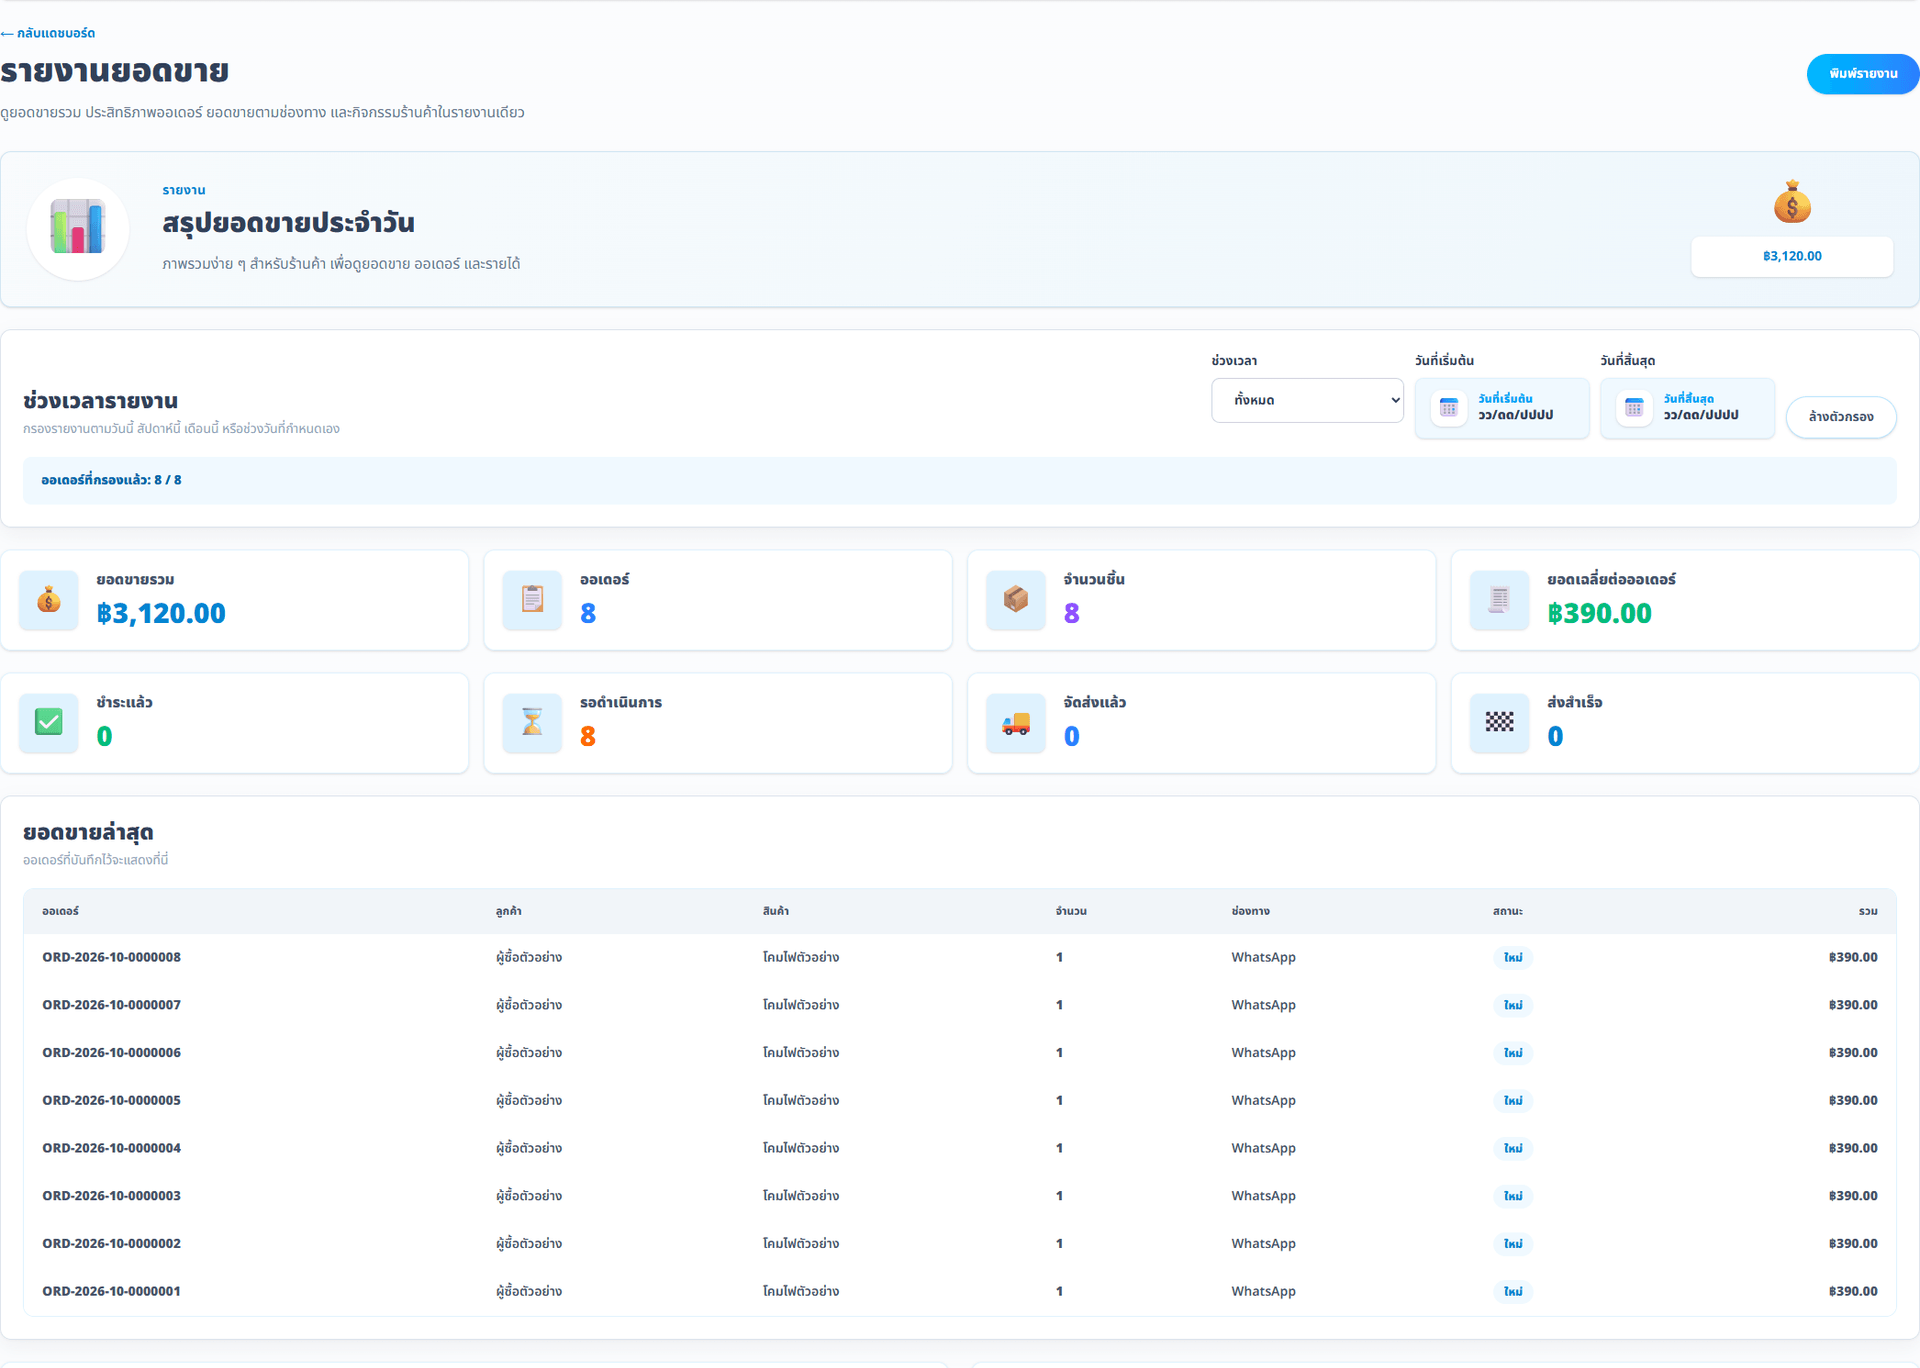The height and width of the screenshot is (1368, 1920).
Task: Click the bar chart report icon
Action: point(78,228)
